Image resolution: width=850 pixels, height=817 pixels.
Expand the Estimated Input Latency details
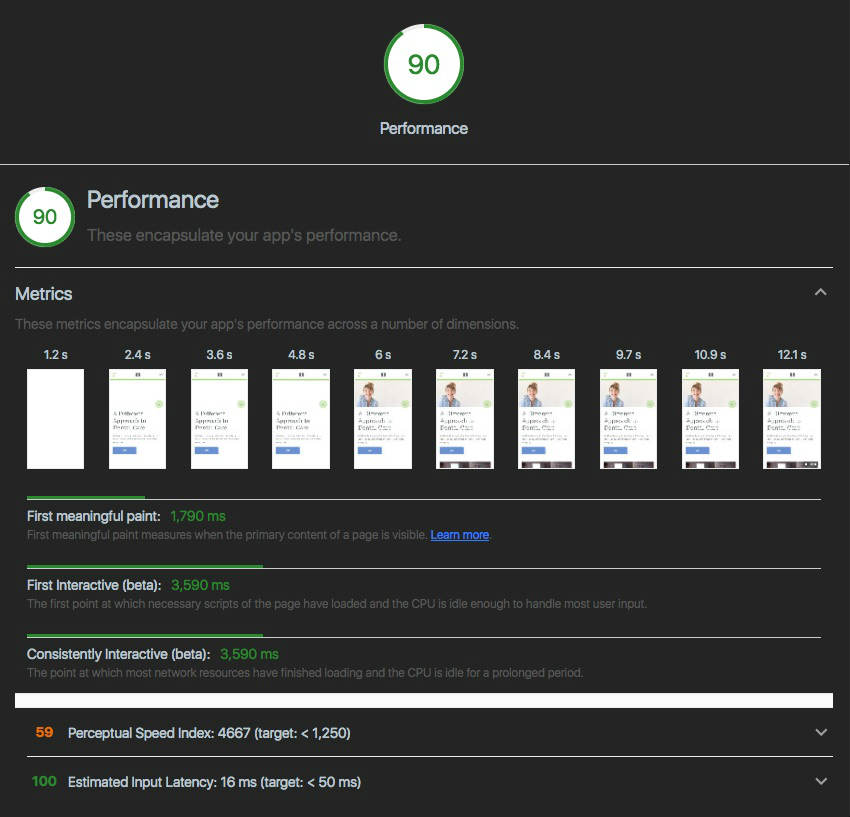(820, 781)
